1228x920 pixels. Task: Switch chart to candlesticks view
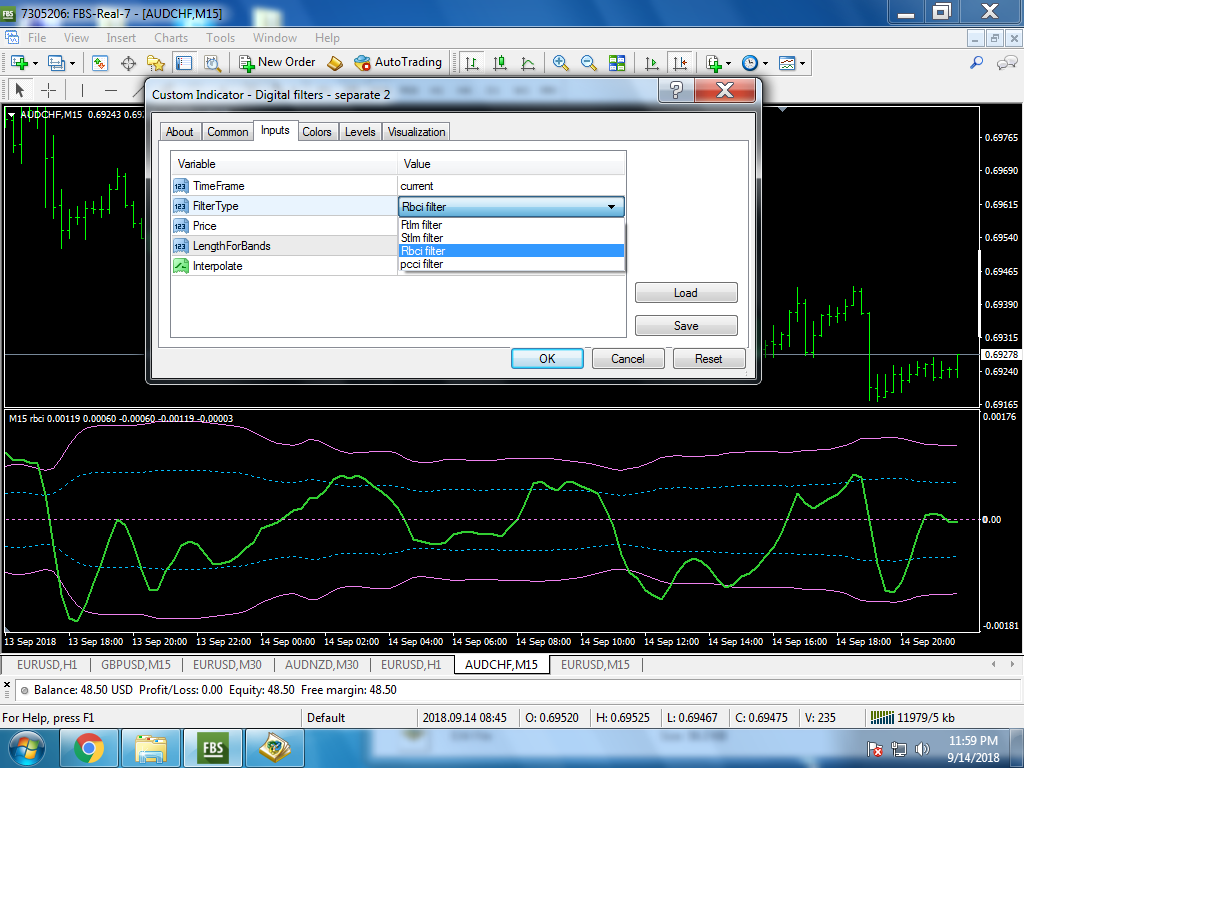click(x=499, y=62)
